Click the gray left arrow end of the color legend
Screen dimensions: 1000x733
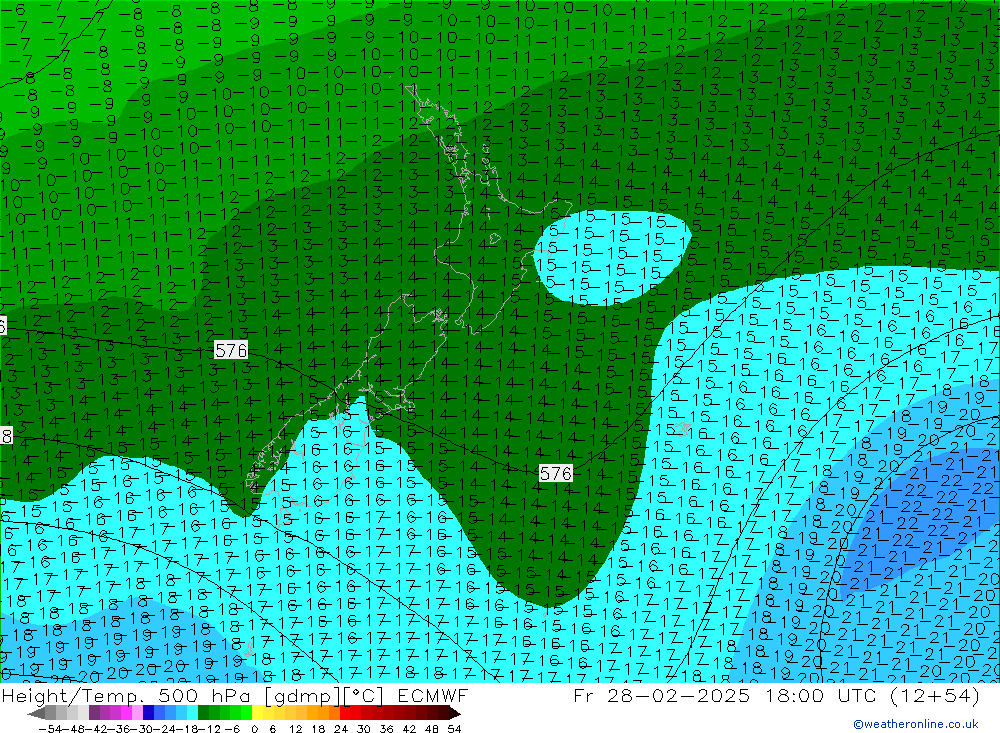coord(36,713)
